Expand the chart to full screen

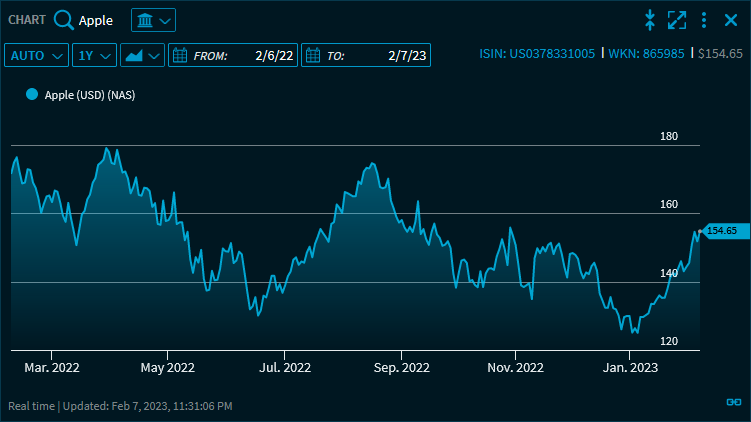(677, 20)
